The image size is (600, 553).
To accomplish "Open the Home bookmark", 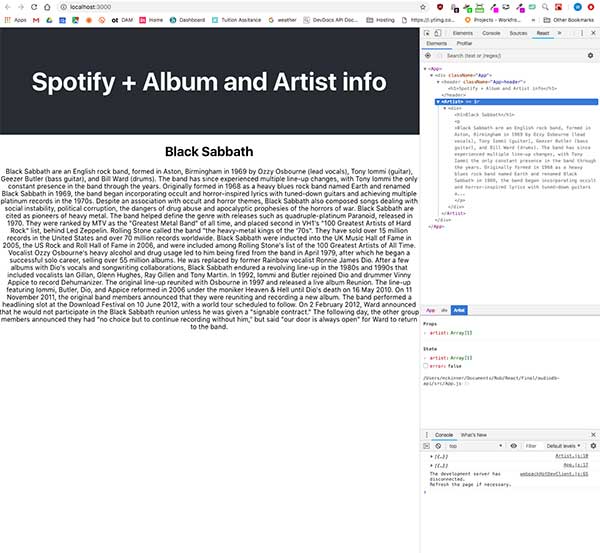I will pyautogui.click(x=151, y=20).
